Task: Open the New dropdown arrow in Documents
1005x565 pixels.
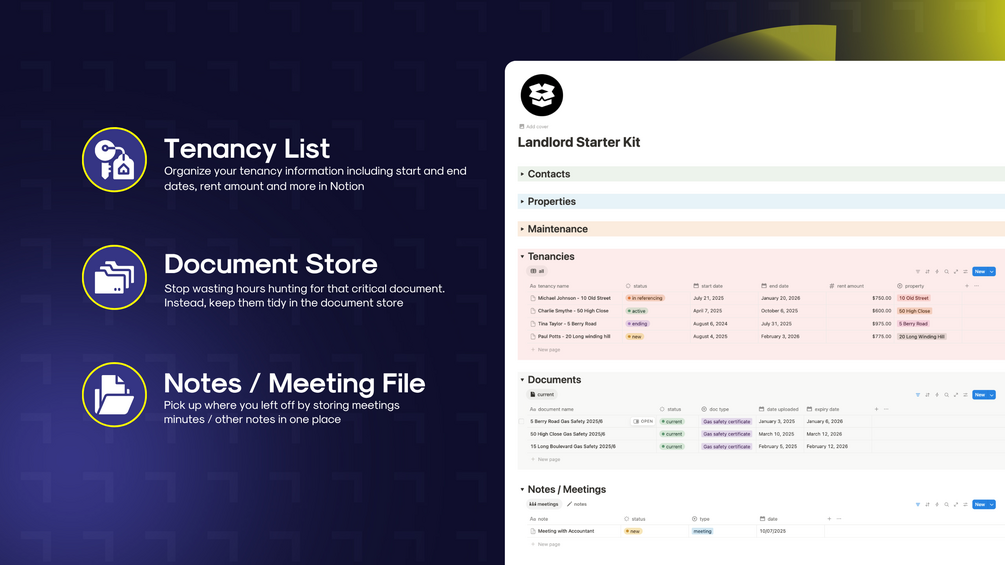Action: click(x=992, y=395)
